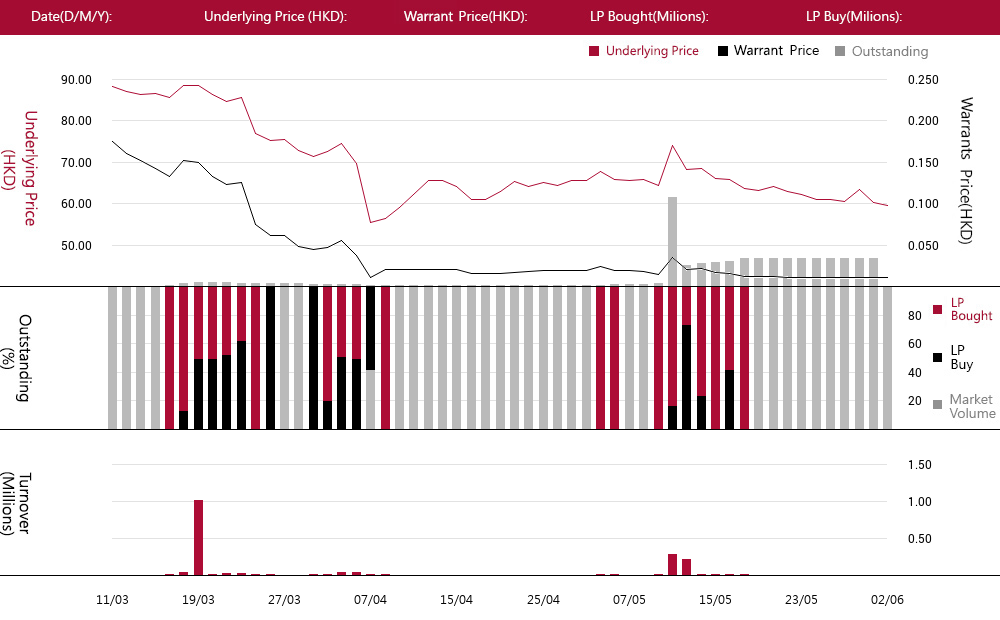Click the tallest turnover bar near 19/03

pos(198,538)
